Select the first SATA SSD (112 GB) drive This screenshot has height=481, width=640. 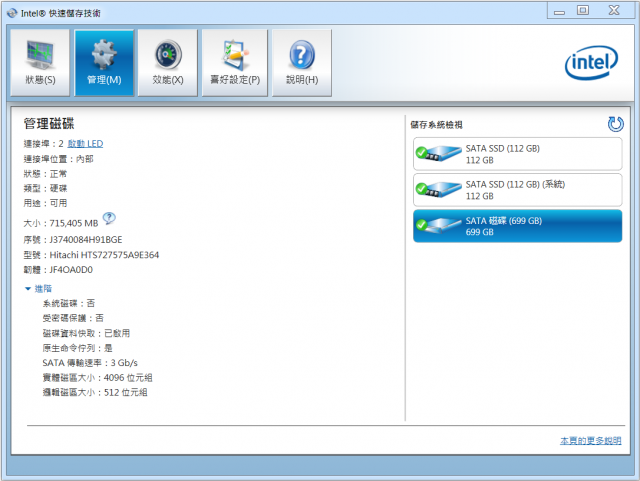518,154
